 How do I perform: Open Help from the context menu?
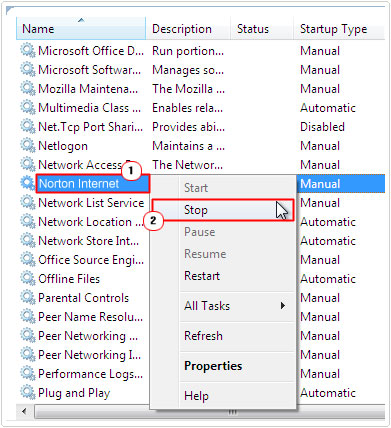click(196, 396)
